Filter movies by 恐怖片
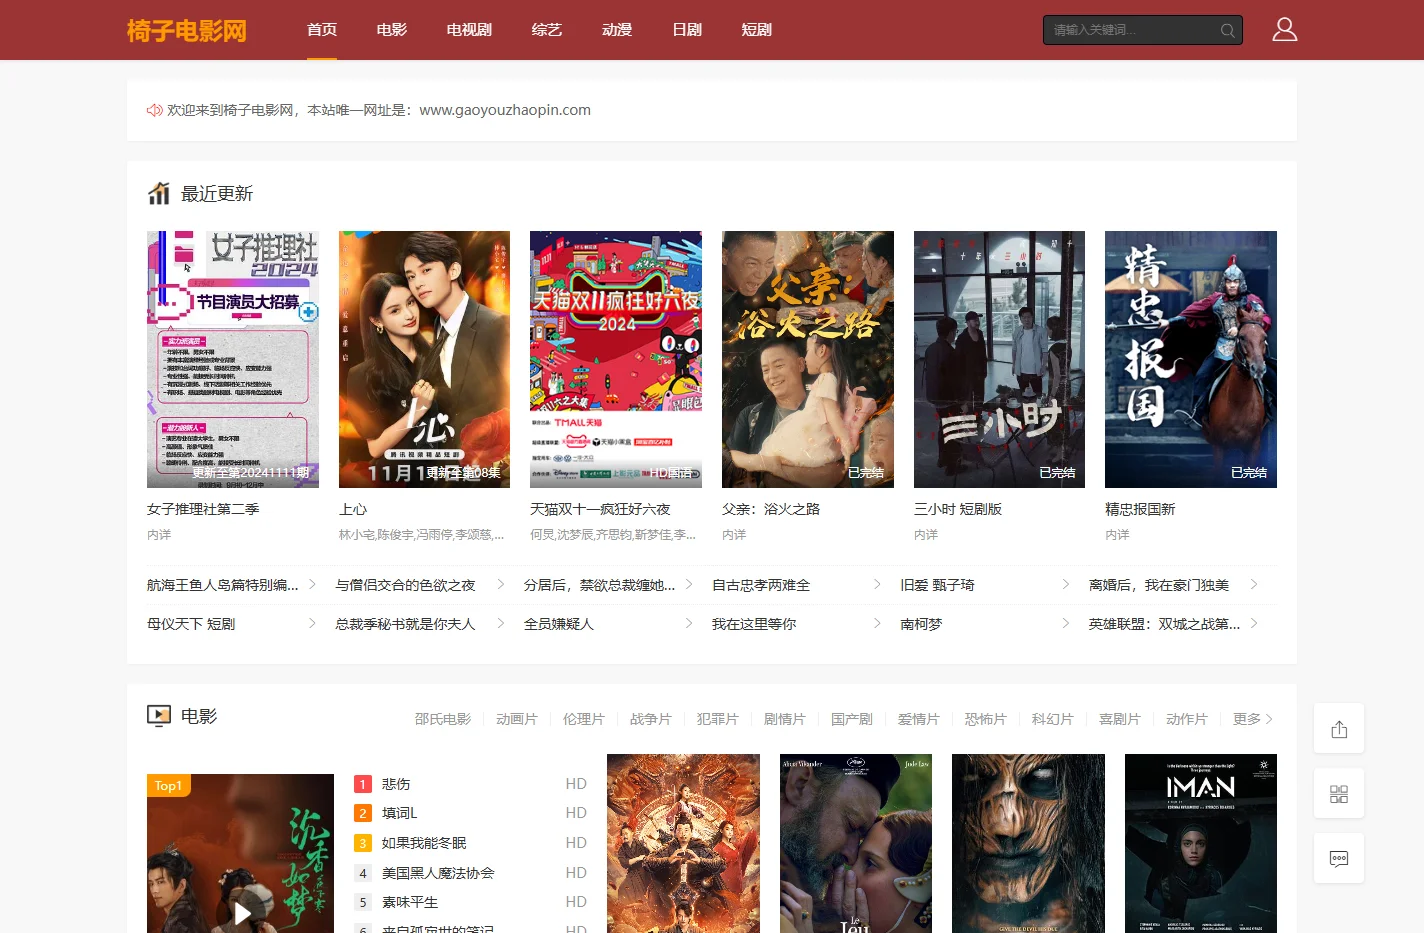Screen dimensions: 1424x933 (x=986, y=719)
